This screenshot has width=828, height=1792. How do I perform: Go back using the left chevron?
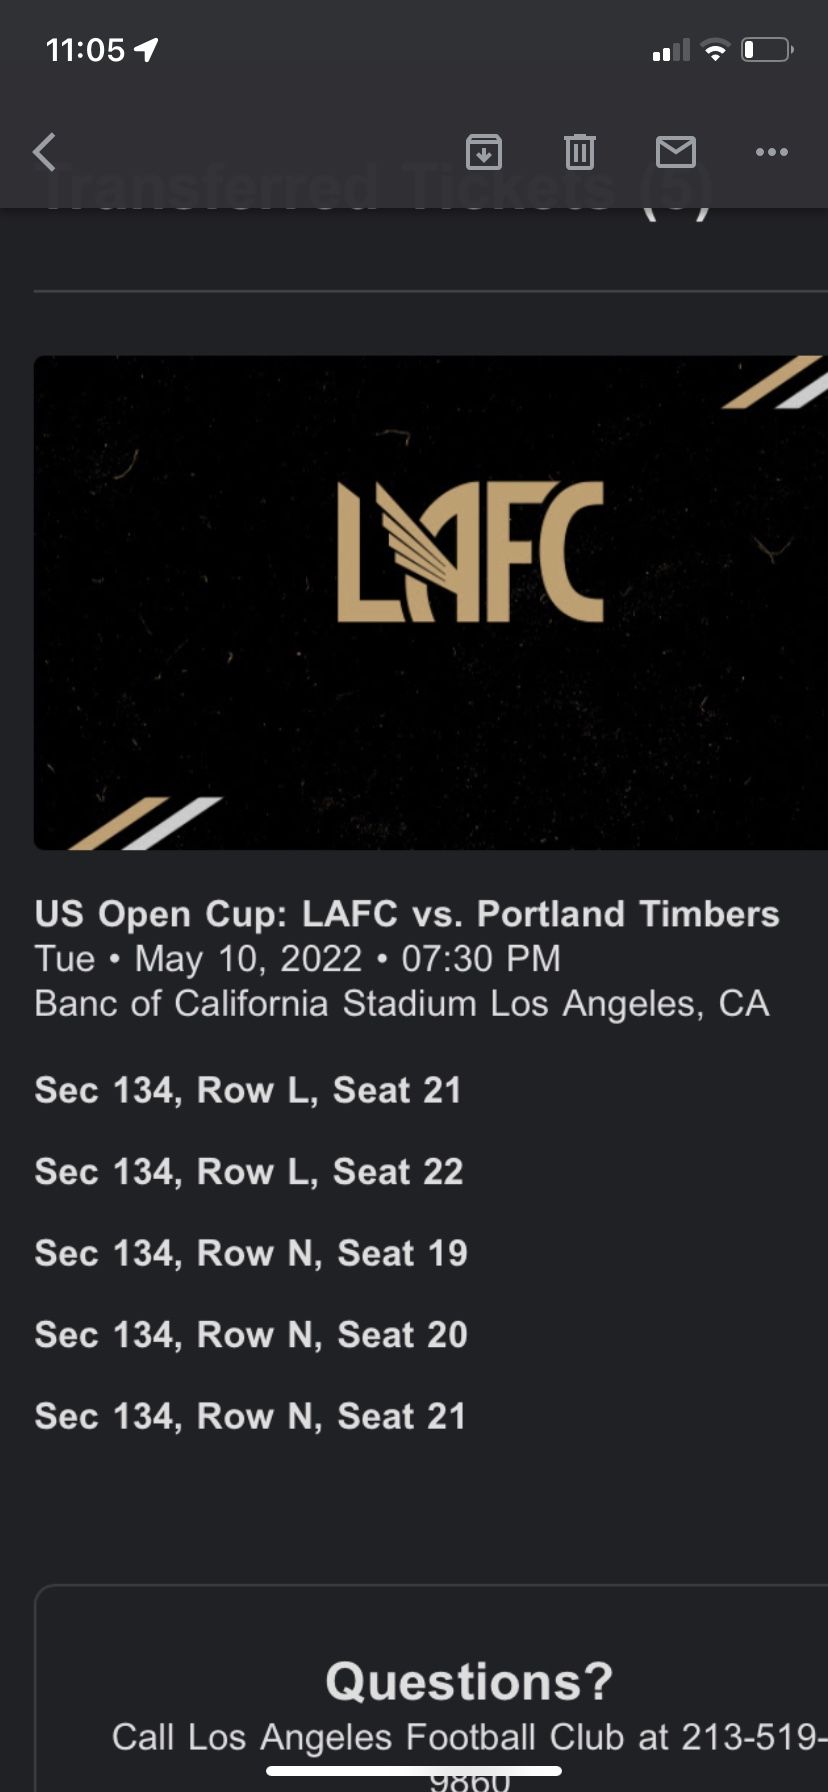coord(45,152)
